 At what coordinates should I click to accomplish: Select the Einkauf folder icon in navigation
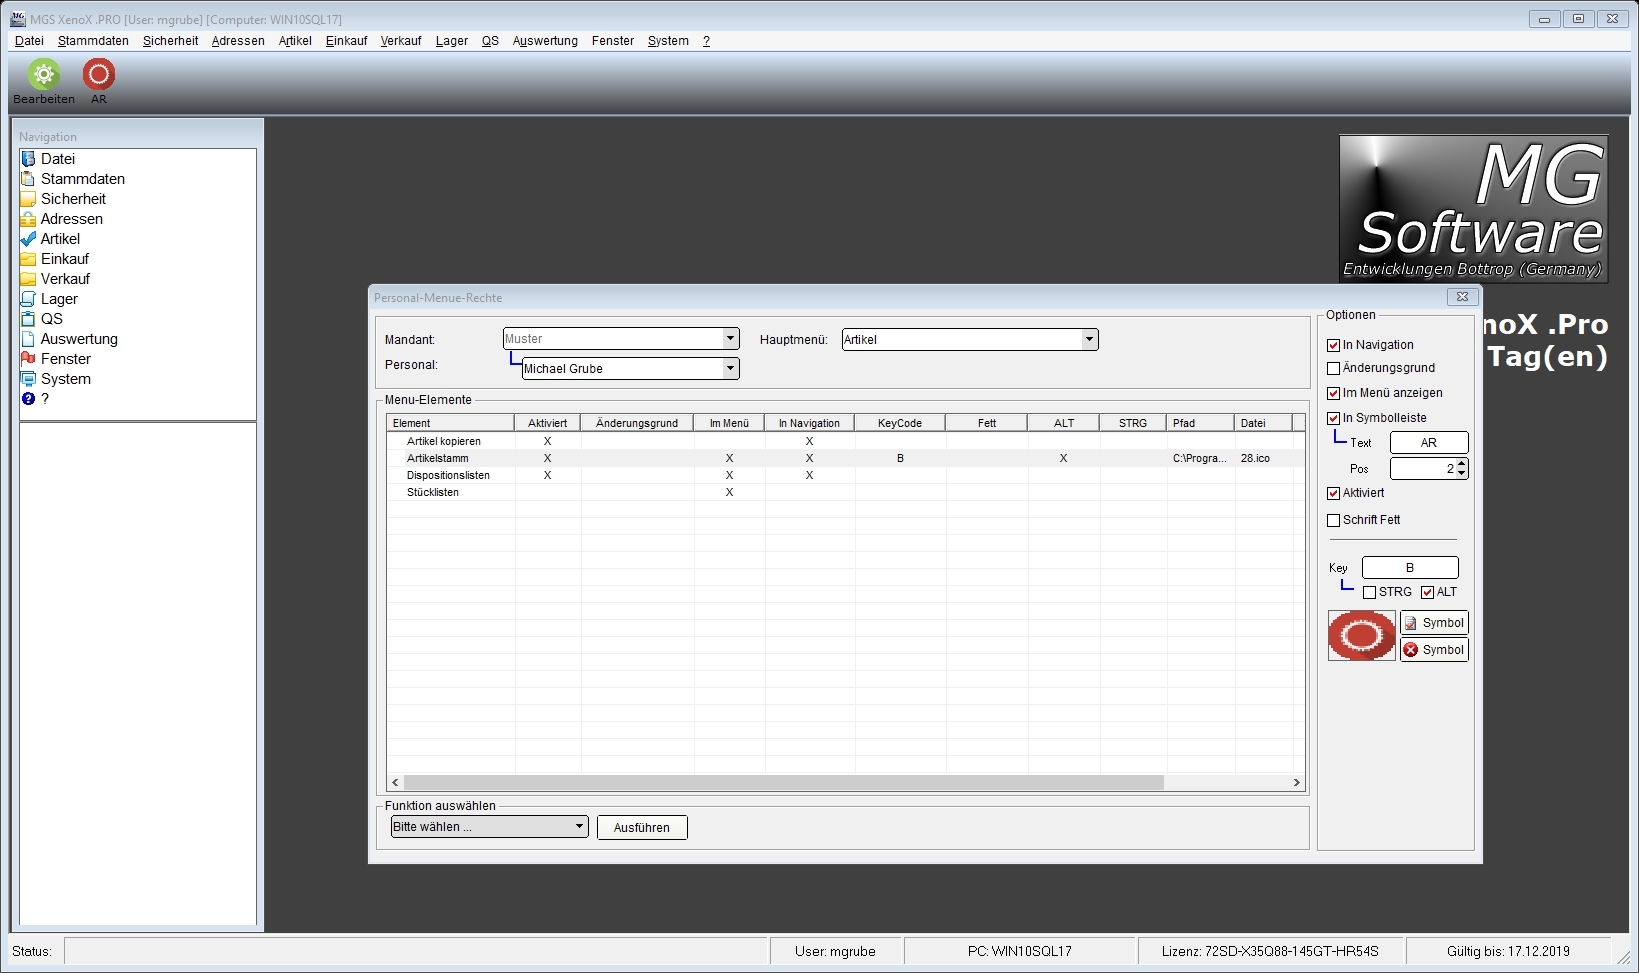pyautogui.click(x=28, y=259)
